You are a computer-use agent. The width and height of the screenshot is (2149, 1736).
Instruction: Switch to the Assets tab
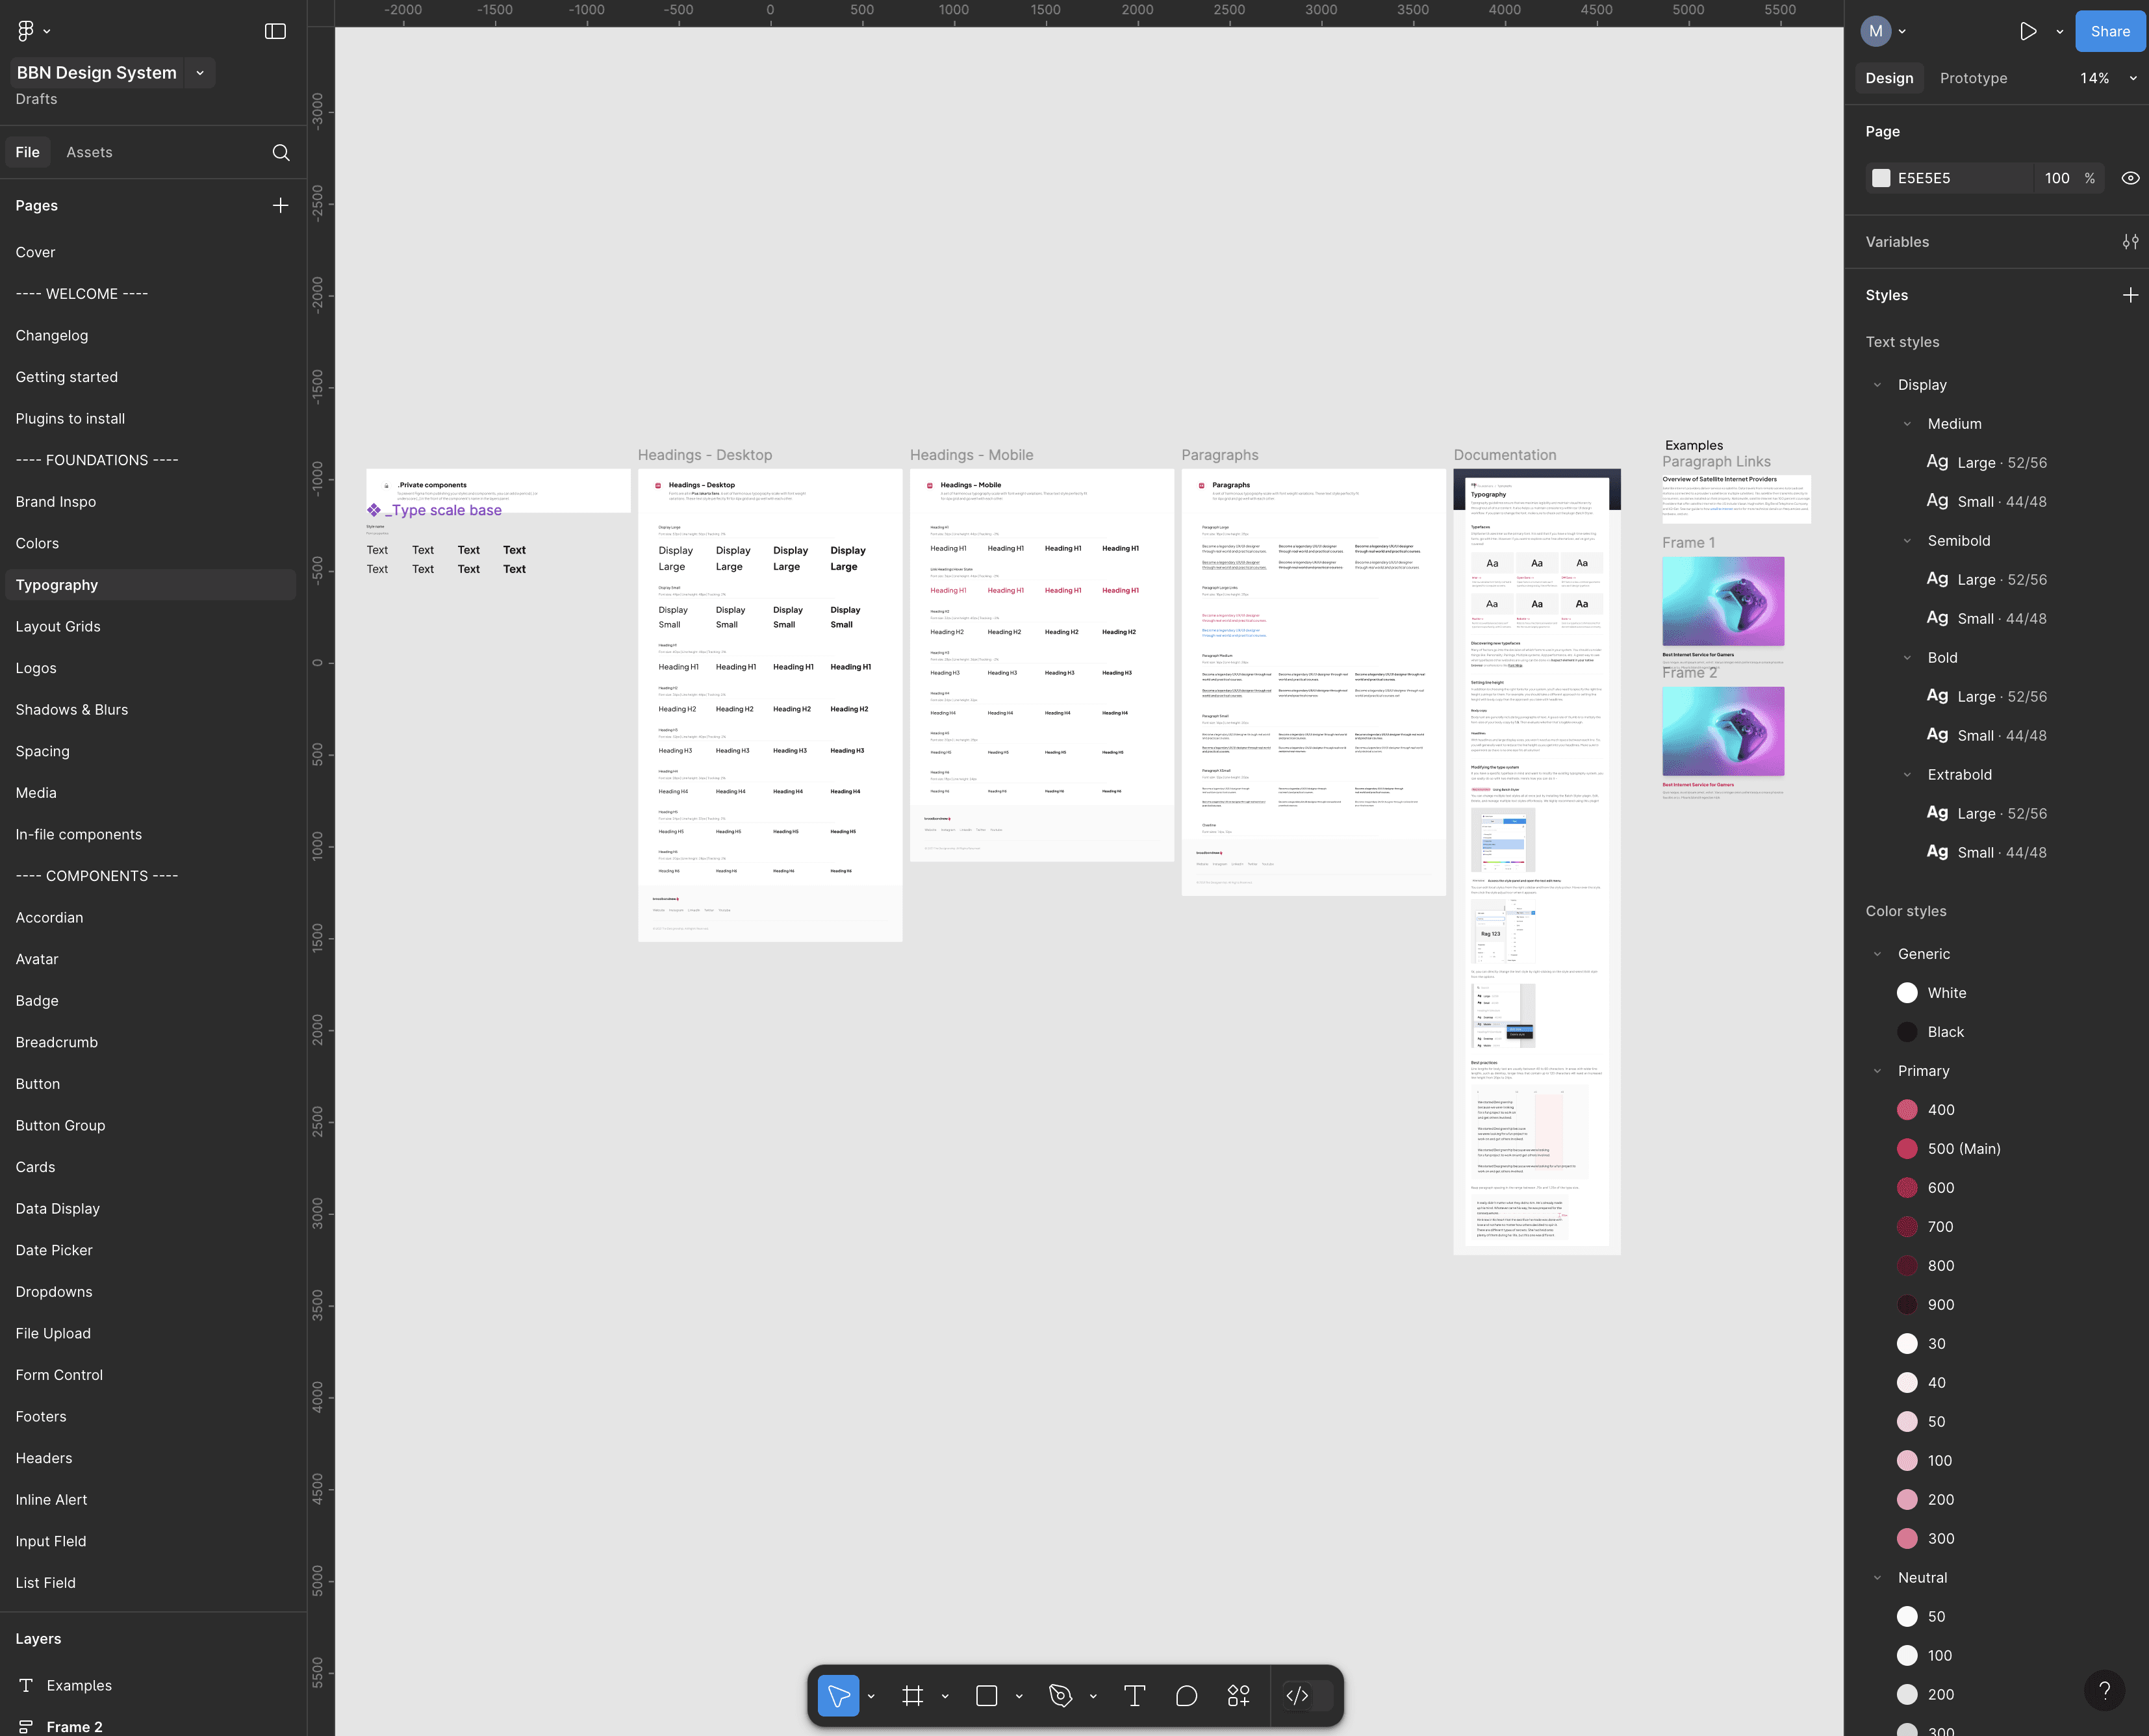tap(89, 152)
